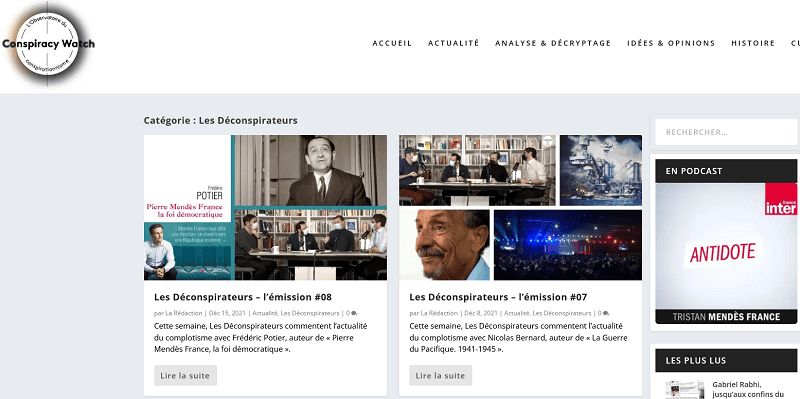Click the En Podcast widget header
Viewport: 800px width, 399px height.
pos(726,171)
